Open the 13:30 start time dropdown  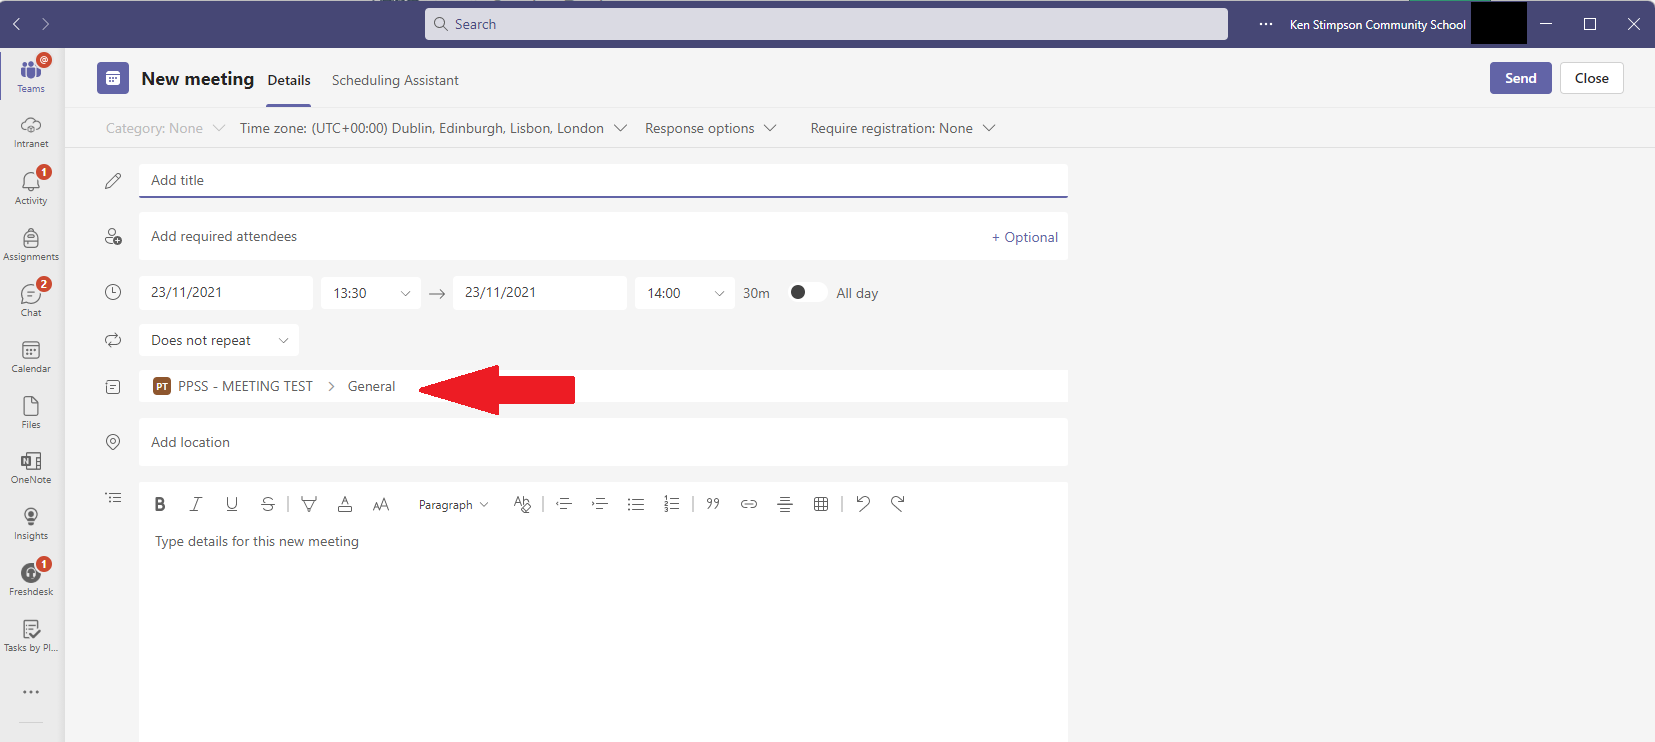tap(371, 293)
